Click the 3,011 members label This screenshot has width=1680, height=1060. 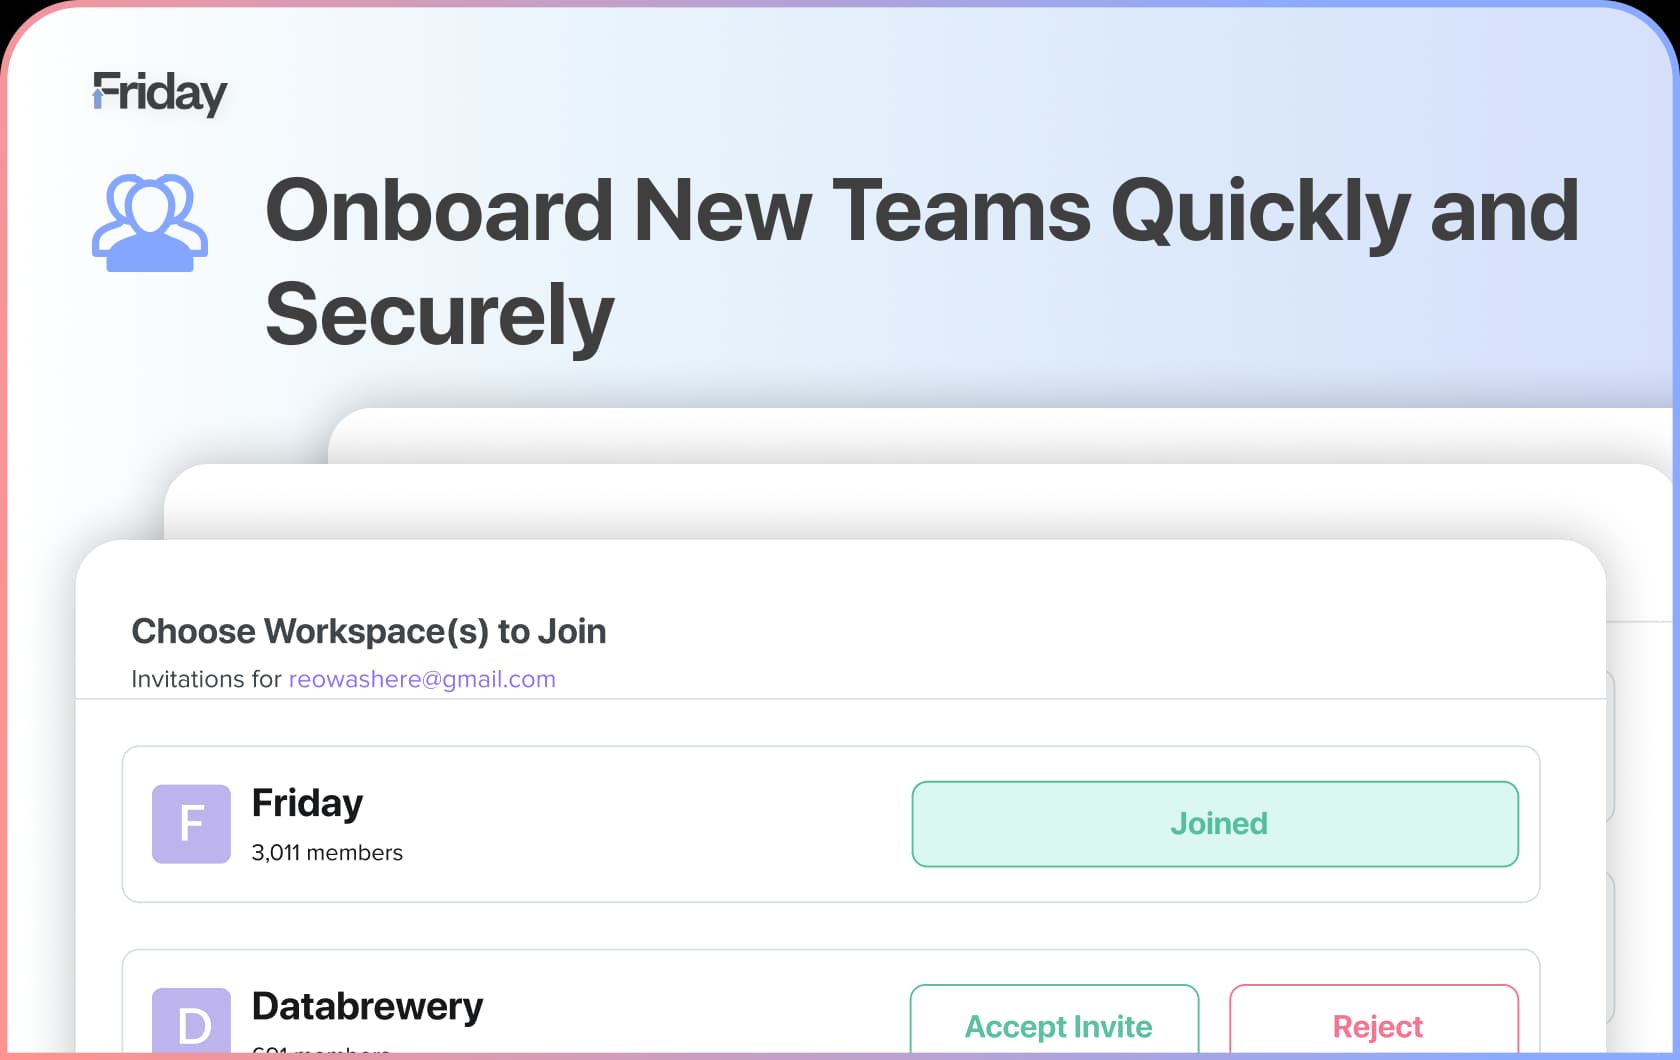[327, 853]
